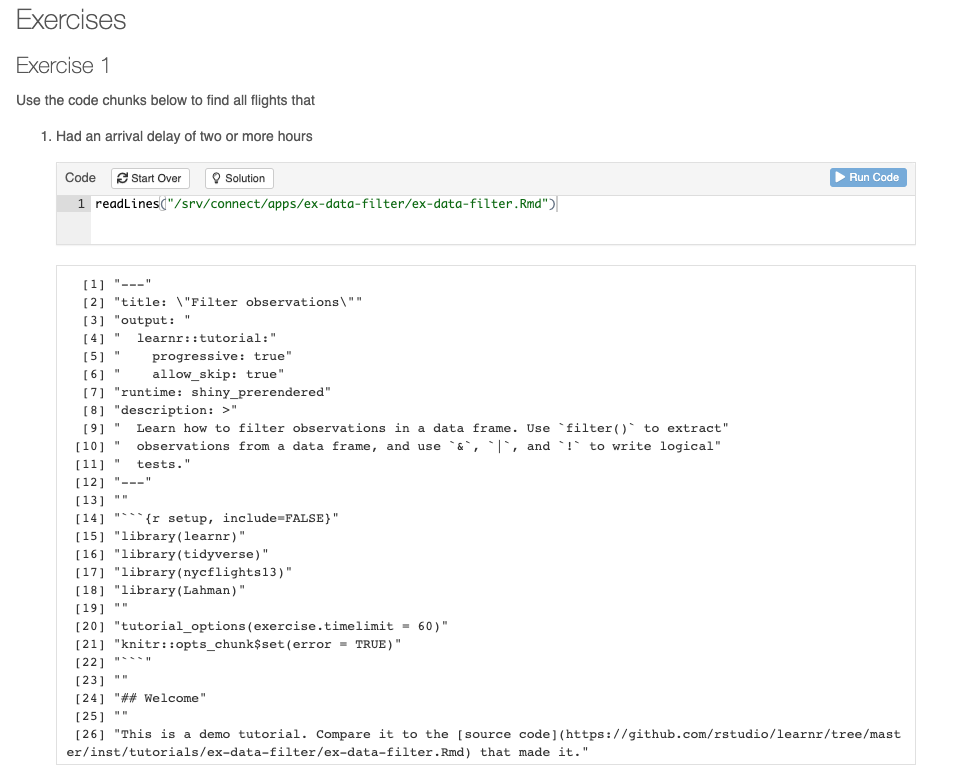Click output line 'description: >'

pyautogui.click(x=175, y=410)
